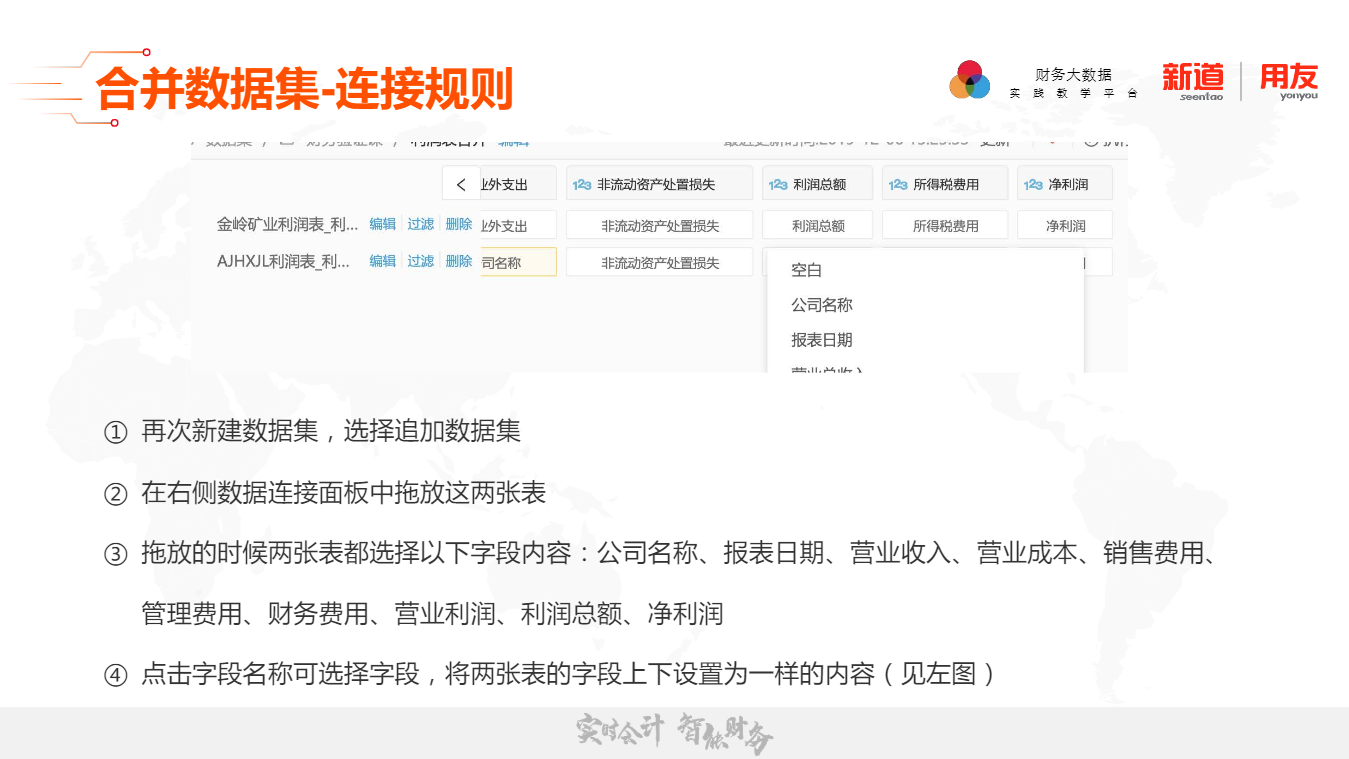
Task: Click 过滤 for AJHXJL利润表 row
Action: point(421,261)
